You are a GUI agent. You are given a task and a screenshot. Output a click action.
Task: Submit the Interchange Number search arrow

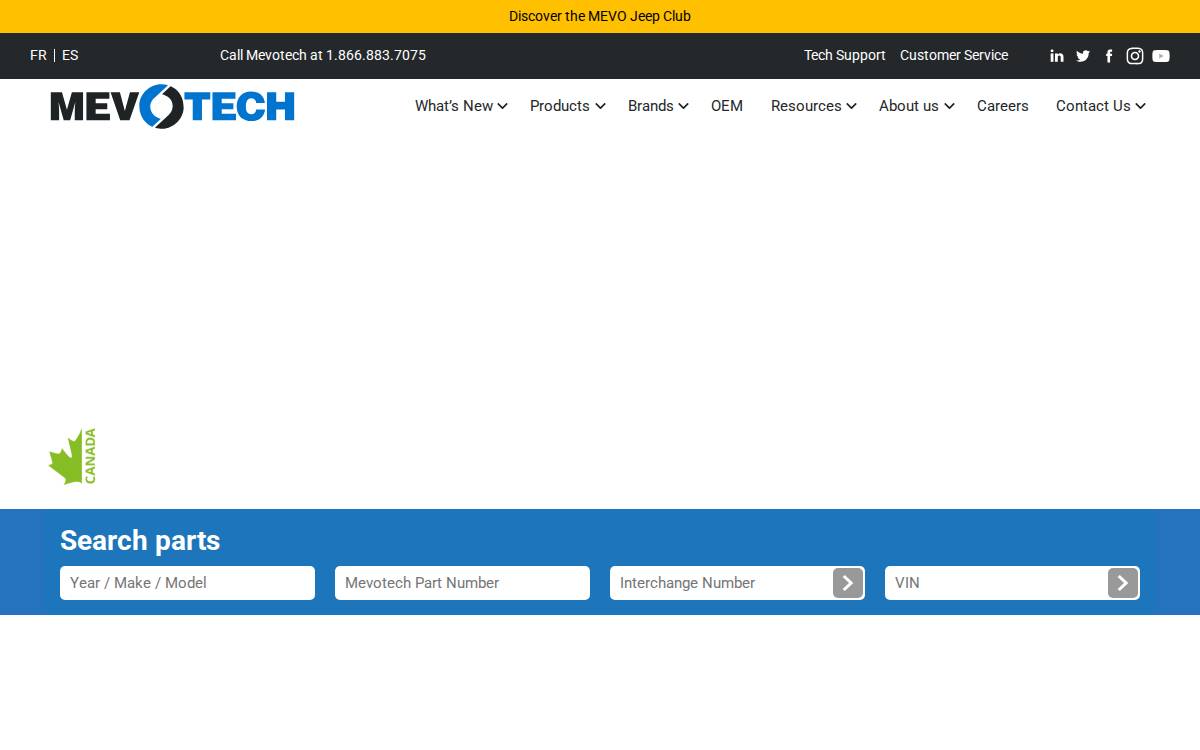848,583
